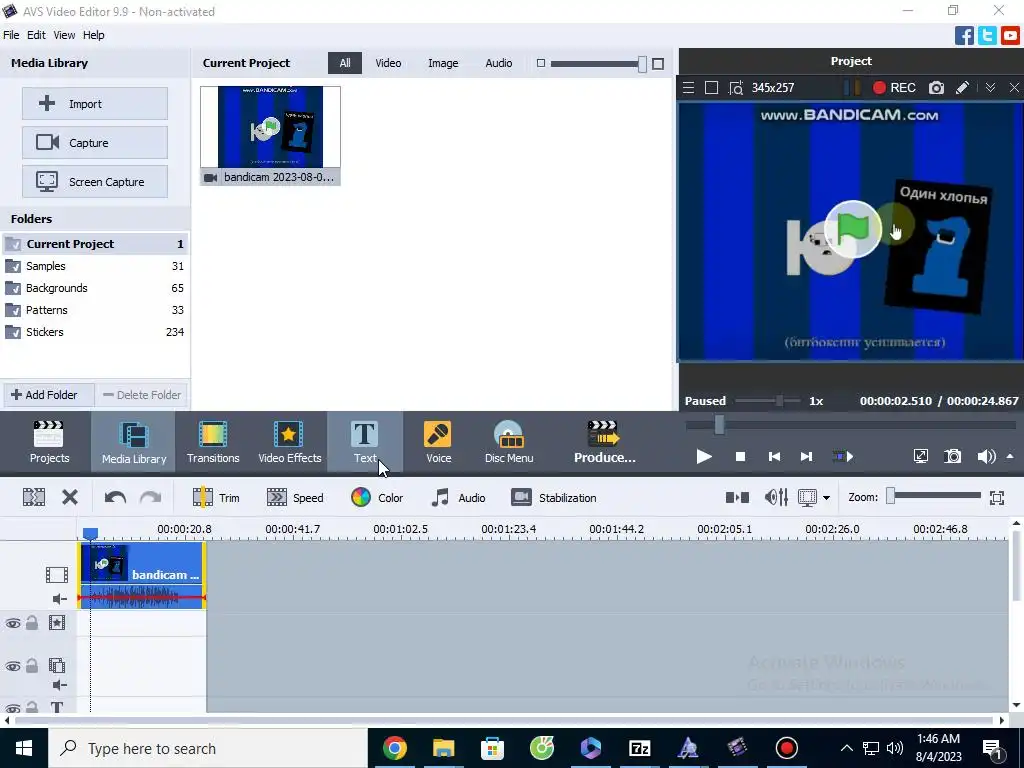Open the audio mixer icon
Screen dimensions: 1024x768
click(776, 498)
